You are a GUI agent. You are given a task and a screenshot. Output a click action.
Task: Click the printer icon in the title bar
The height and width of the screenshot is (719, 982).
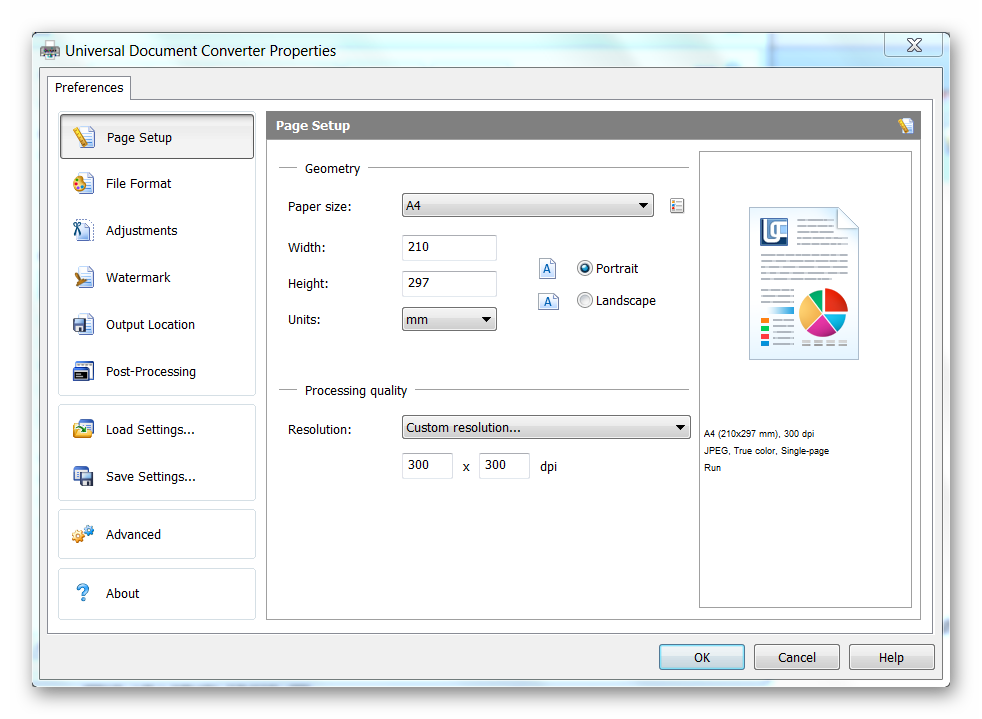(50, 51)
